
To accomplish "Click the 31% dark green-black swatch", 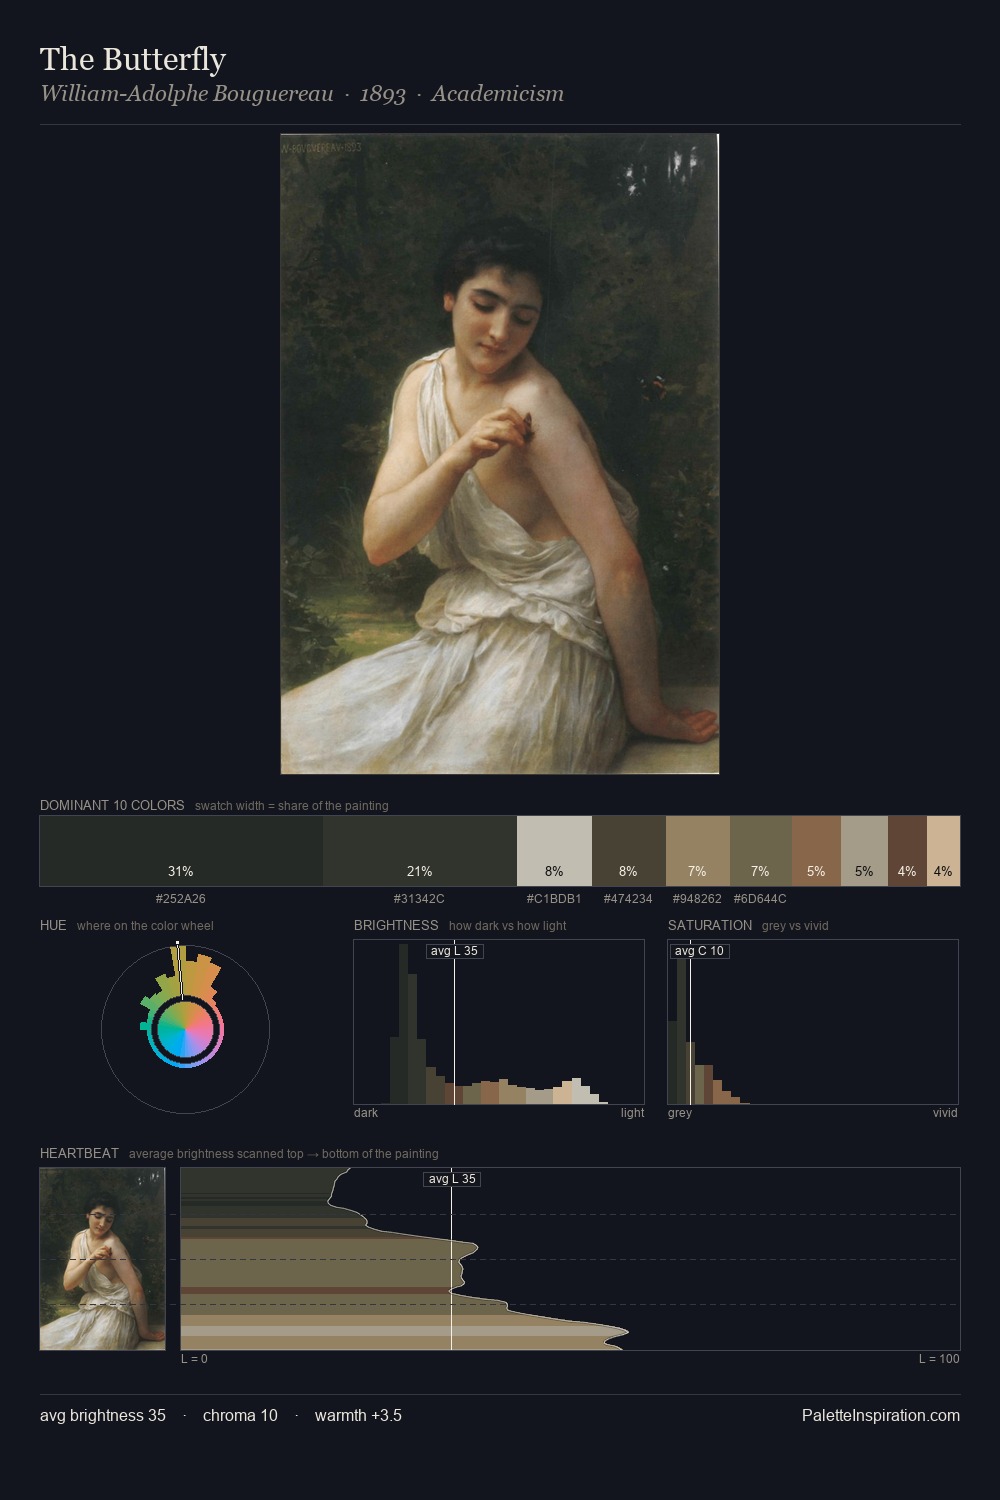I will pyautogui.click(x=181, y=851).
